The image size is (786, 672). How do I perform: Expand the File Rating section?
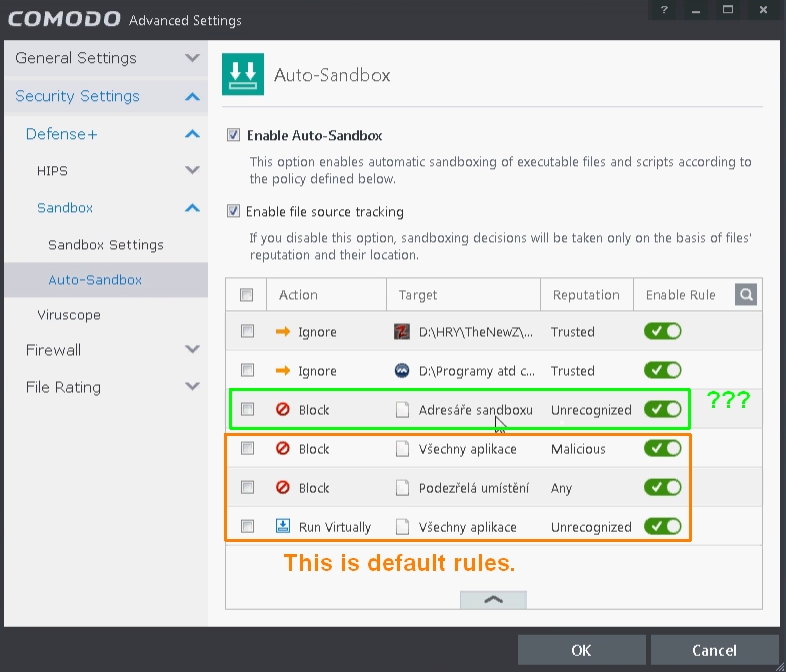(192, 387)
